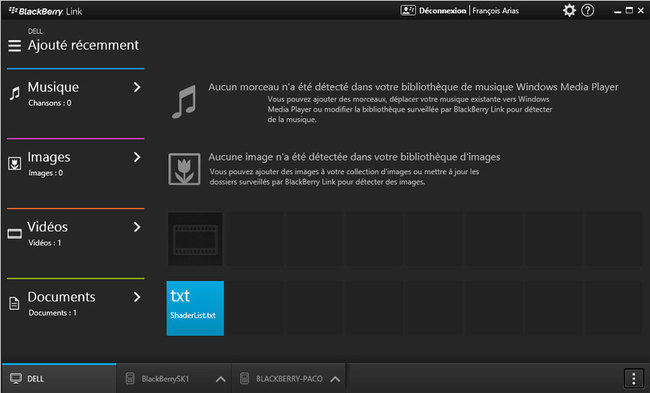Click the BlackBerry ID account icon
This screenshot has width=650, height=393.
pos(408,10)
